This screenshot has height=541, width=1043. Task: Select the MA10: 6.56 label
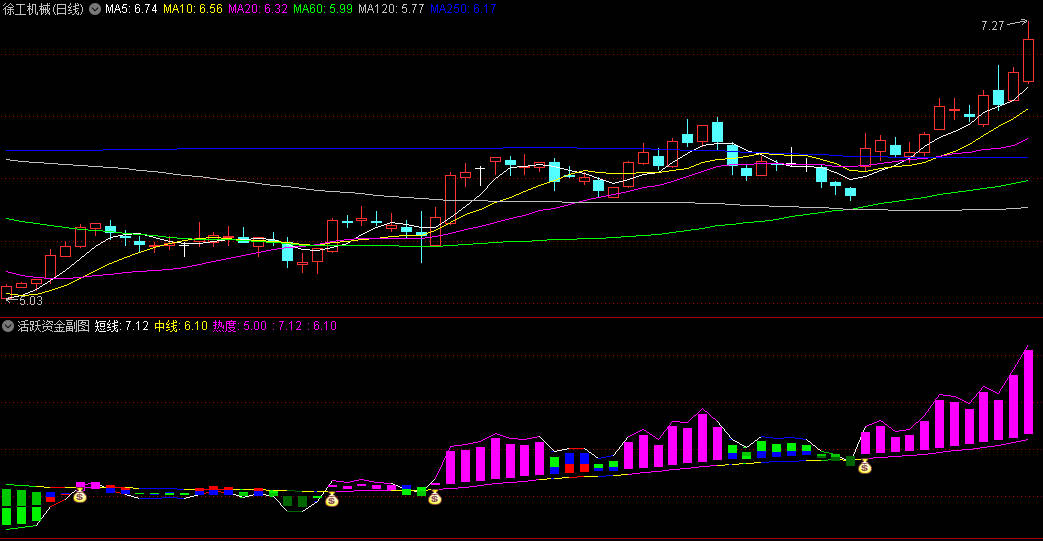pos(193,9)
